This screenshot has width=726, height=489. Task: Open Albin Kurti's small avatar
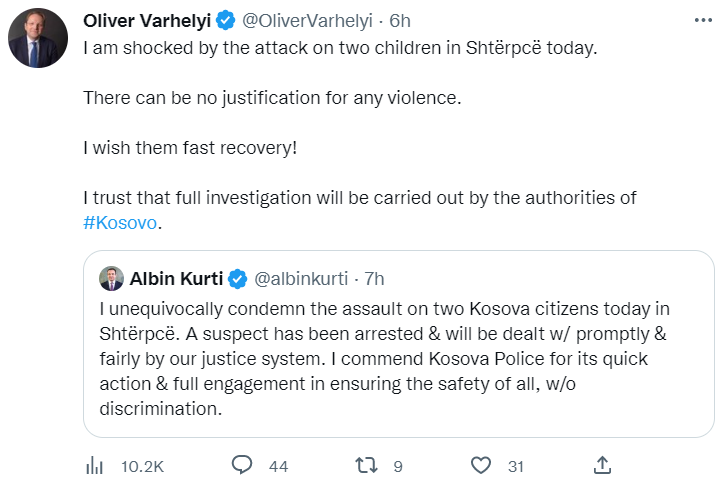click(110, 278)
